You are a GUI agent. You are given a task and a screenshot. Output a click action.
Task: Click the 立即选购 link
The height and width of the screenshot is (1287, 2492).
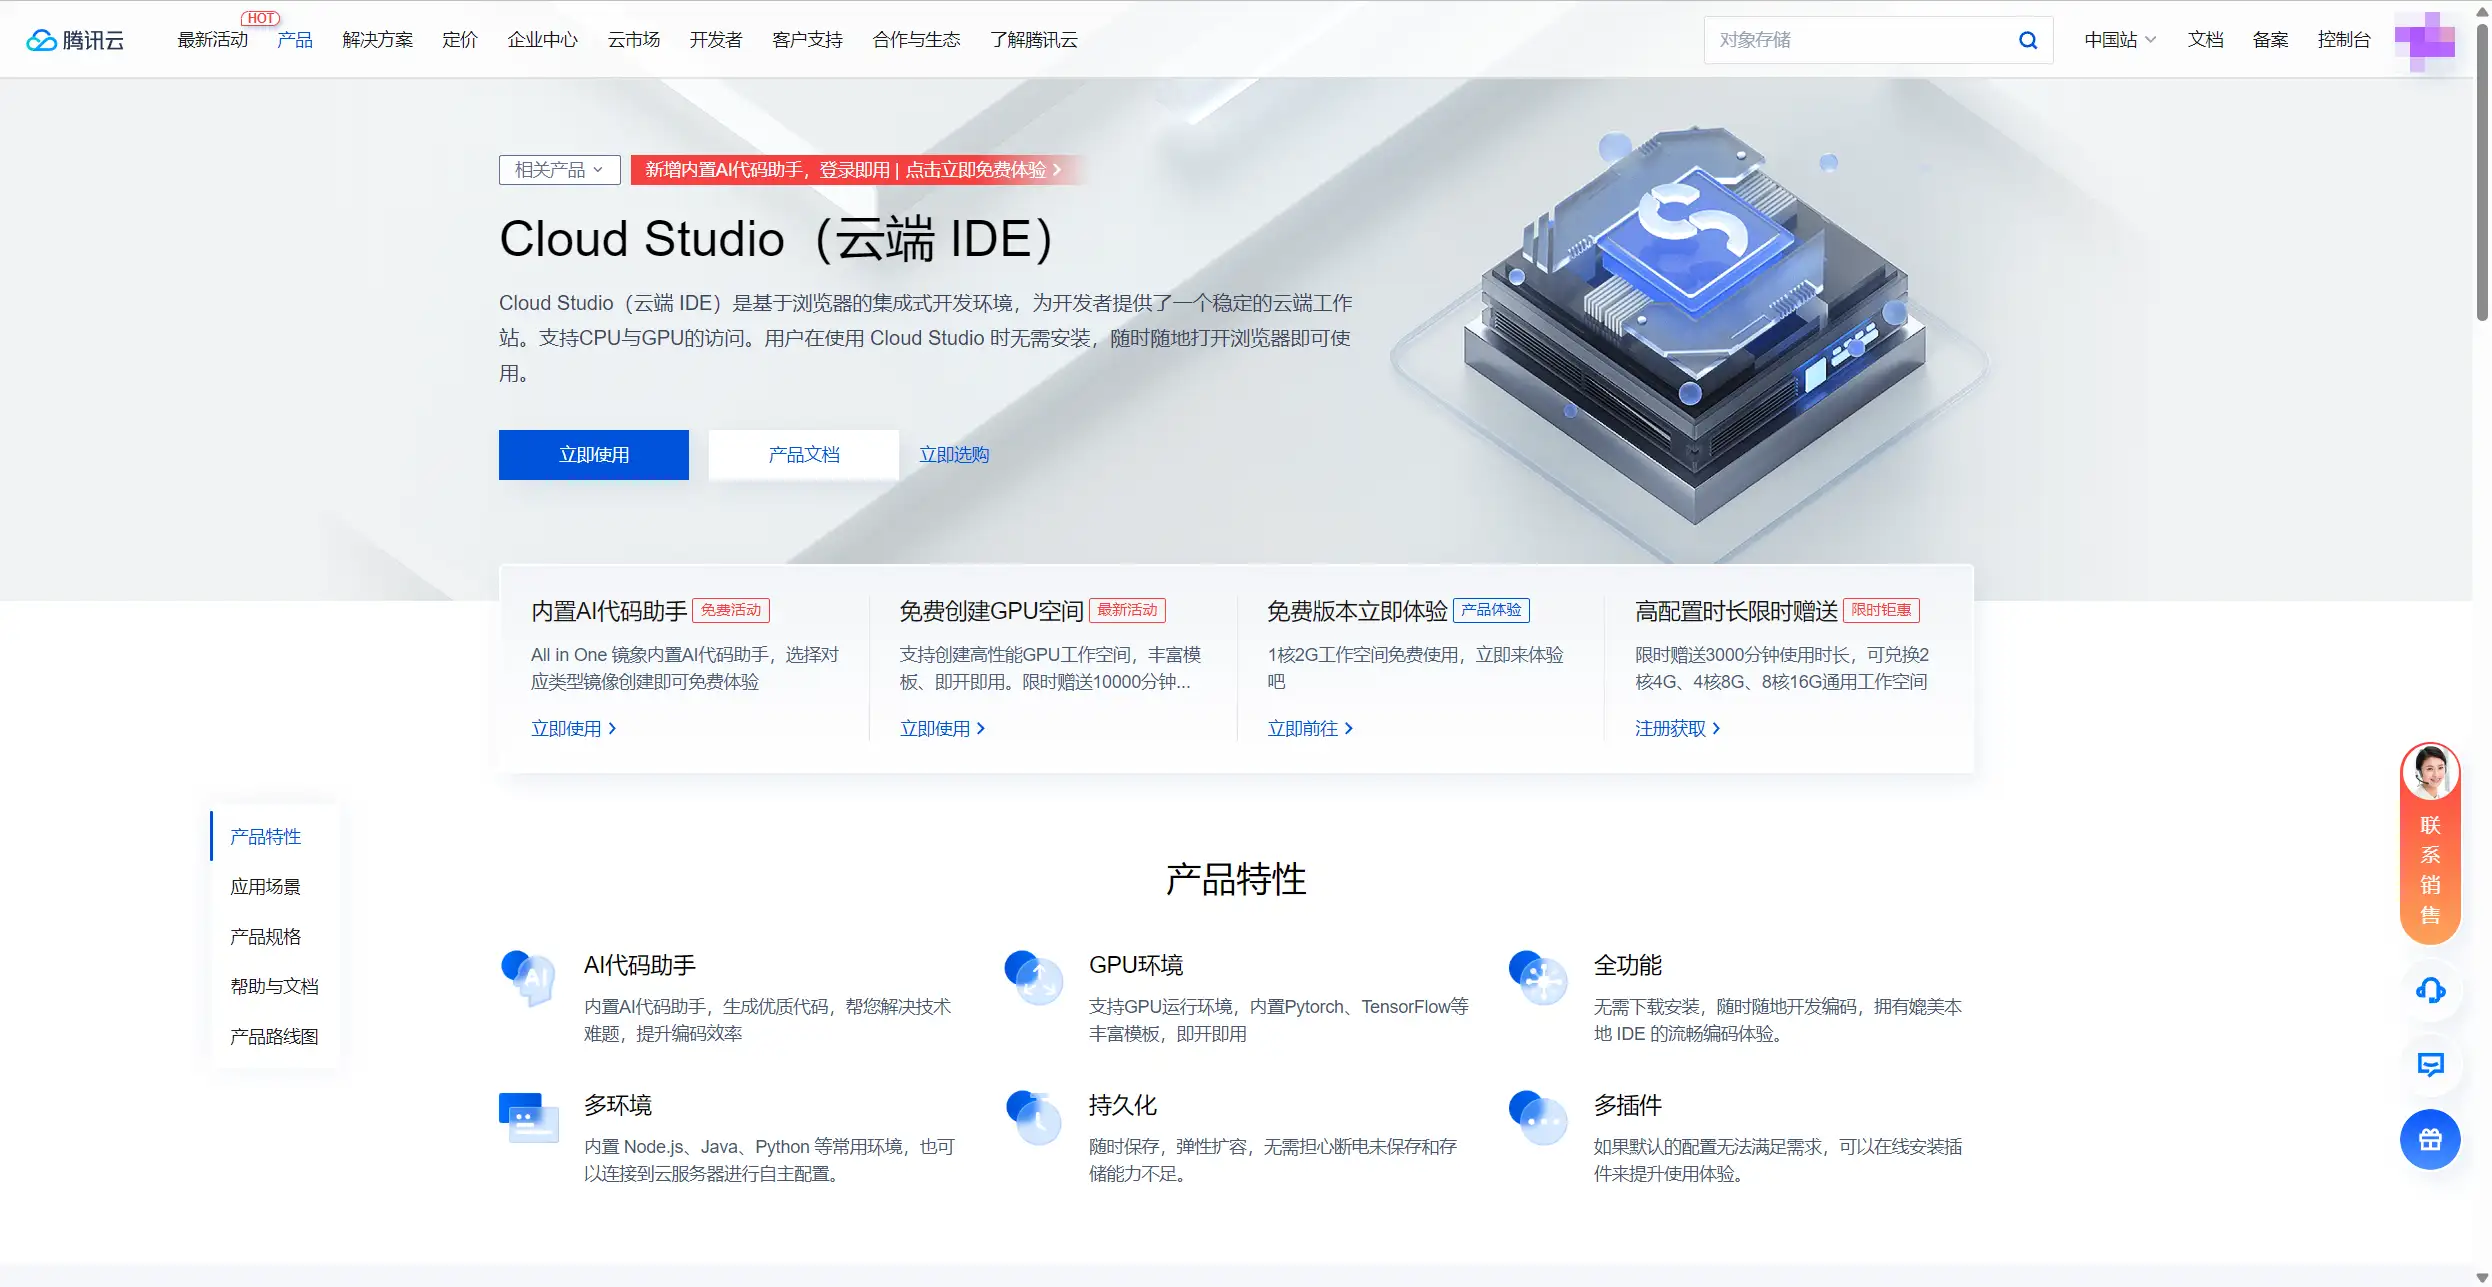pyautogui.click(x=954, y=454)
